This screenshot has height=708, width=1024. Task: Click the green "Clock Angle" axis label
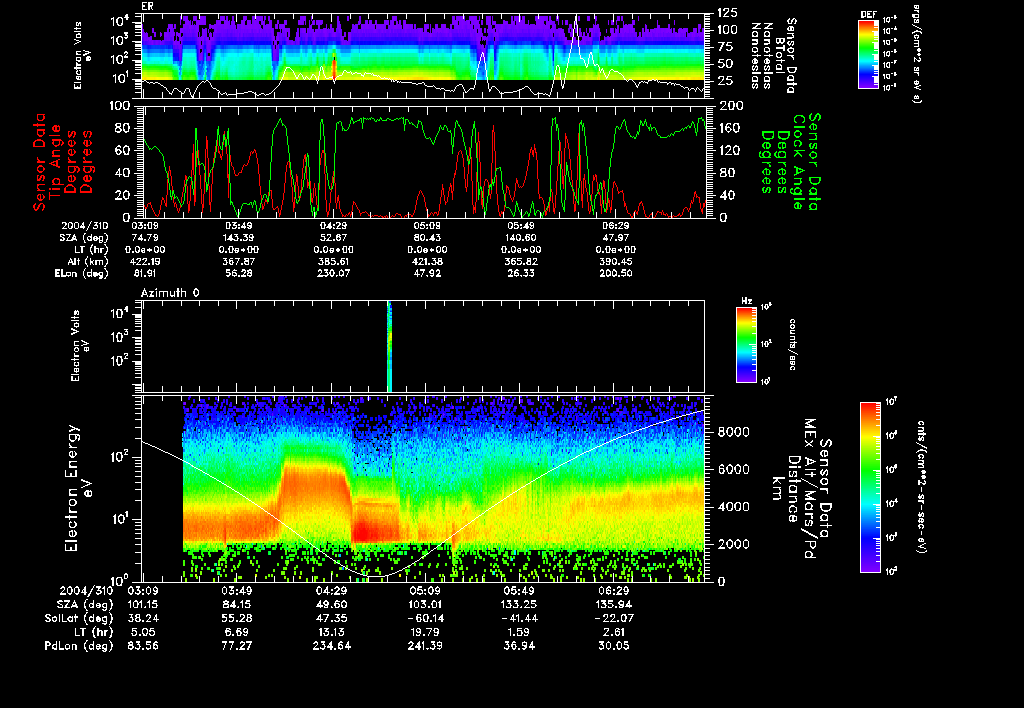(798, 162)
